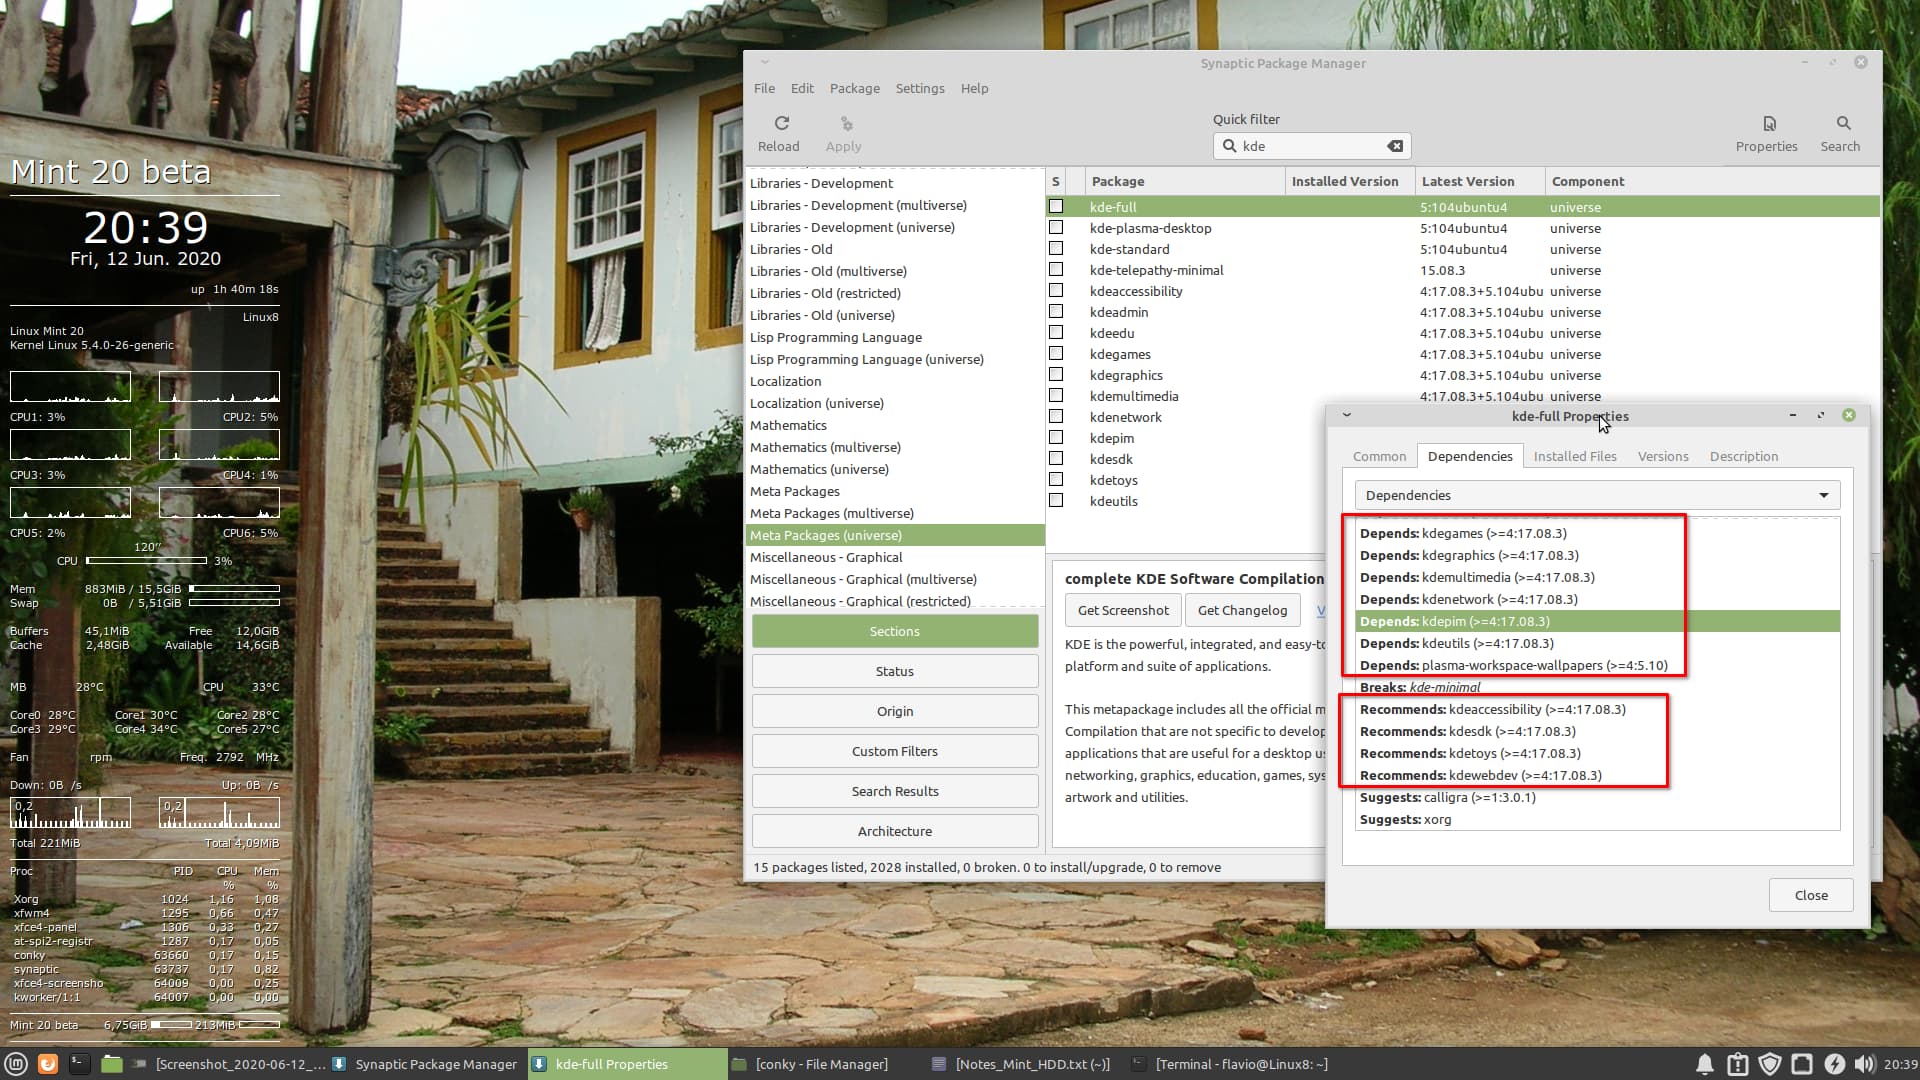
Task: Expand the Dependencies combo box
Action: [1596, 495]
